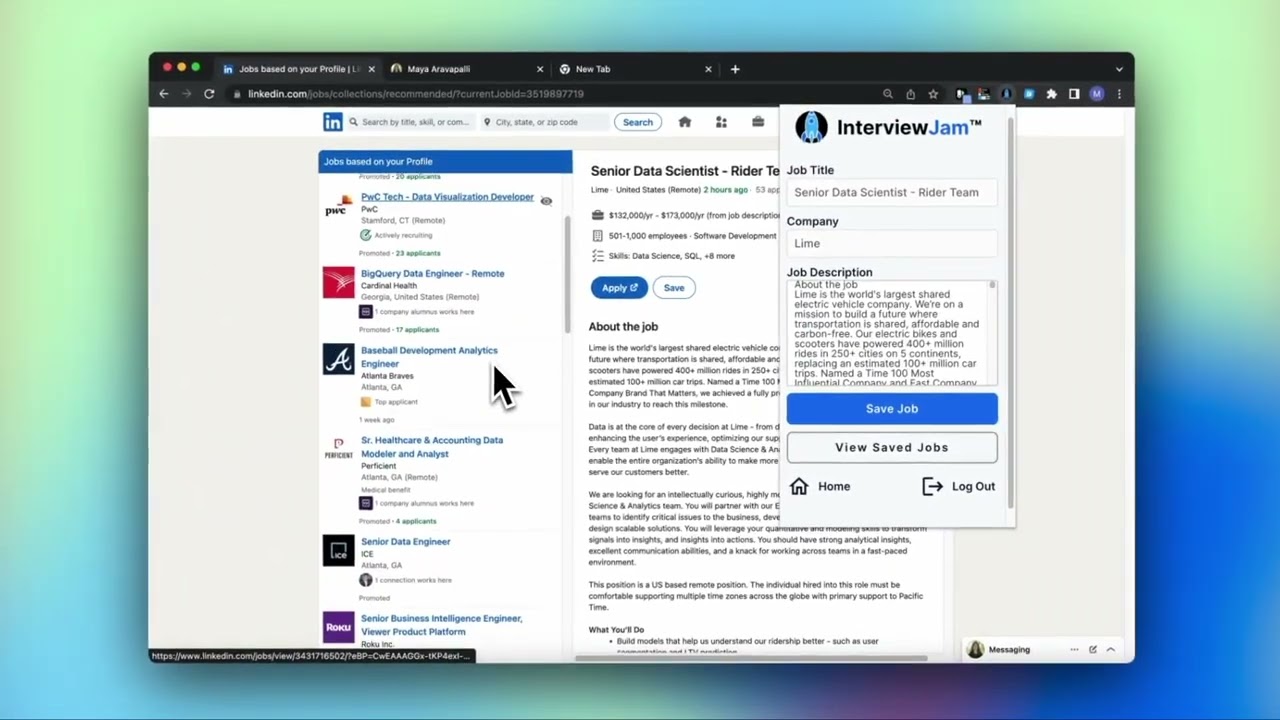Screen dimensions: 1280x720
Task: Click the browser address bar URL
Action: tap(415, 94)
